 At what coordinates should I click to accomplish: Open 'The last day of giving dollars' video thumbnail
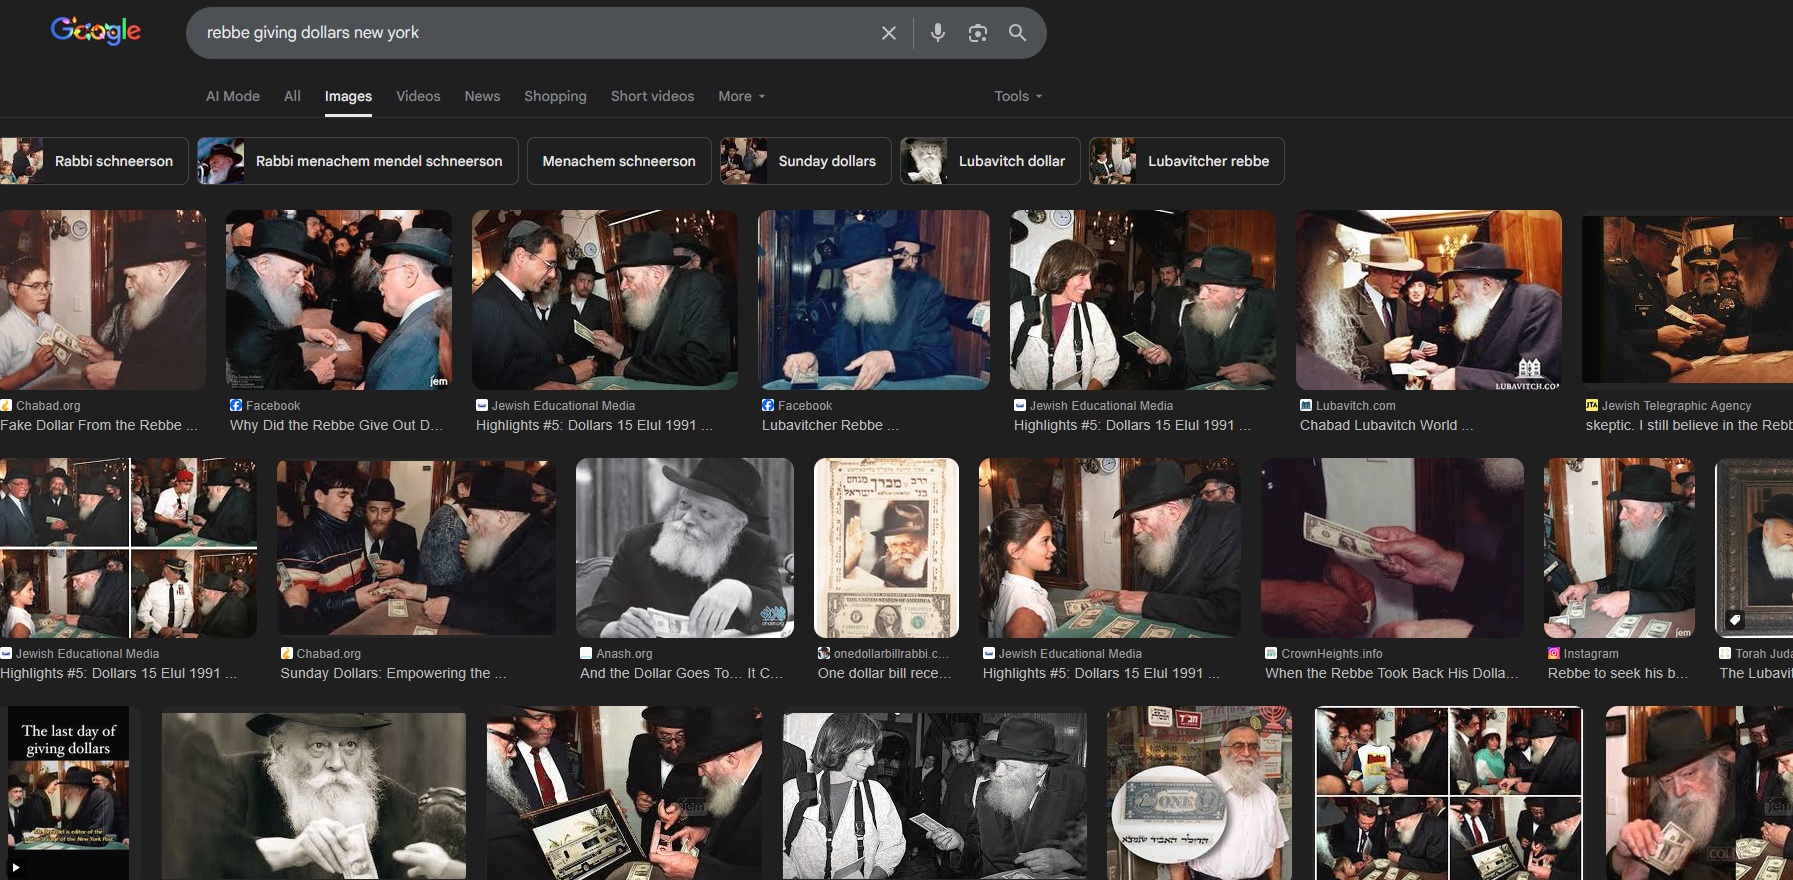pos(69,793)
